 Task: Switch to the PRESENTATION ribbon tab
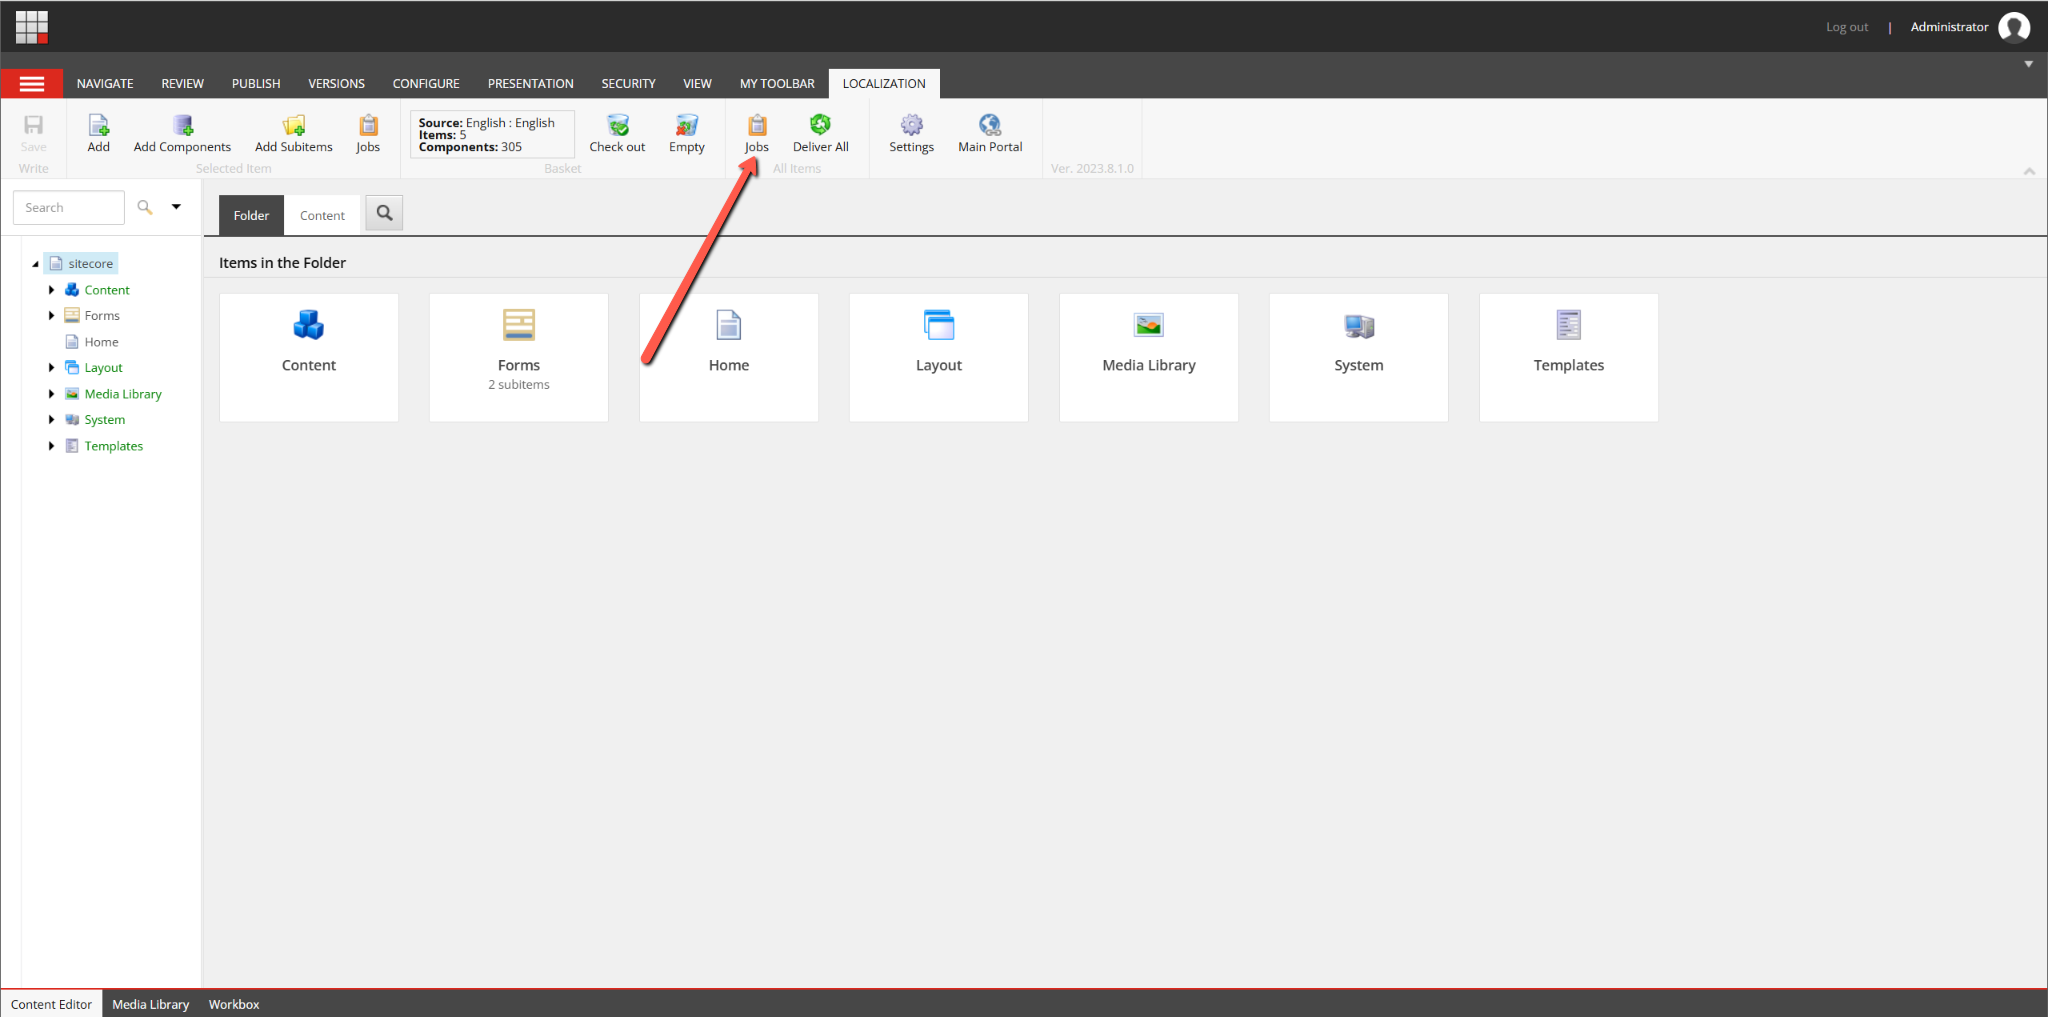(x=531, y=84)
